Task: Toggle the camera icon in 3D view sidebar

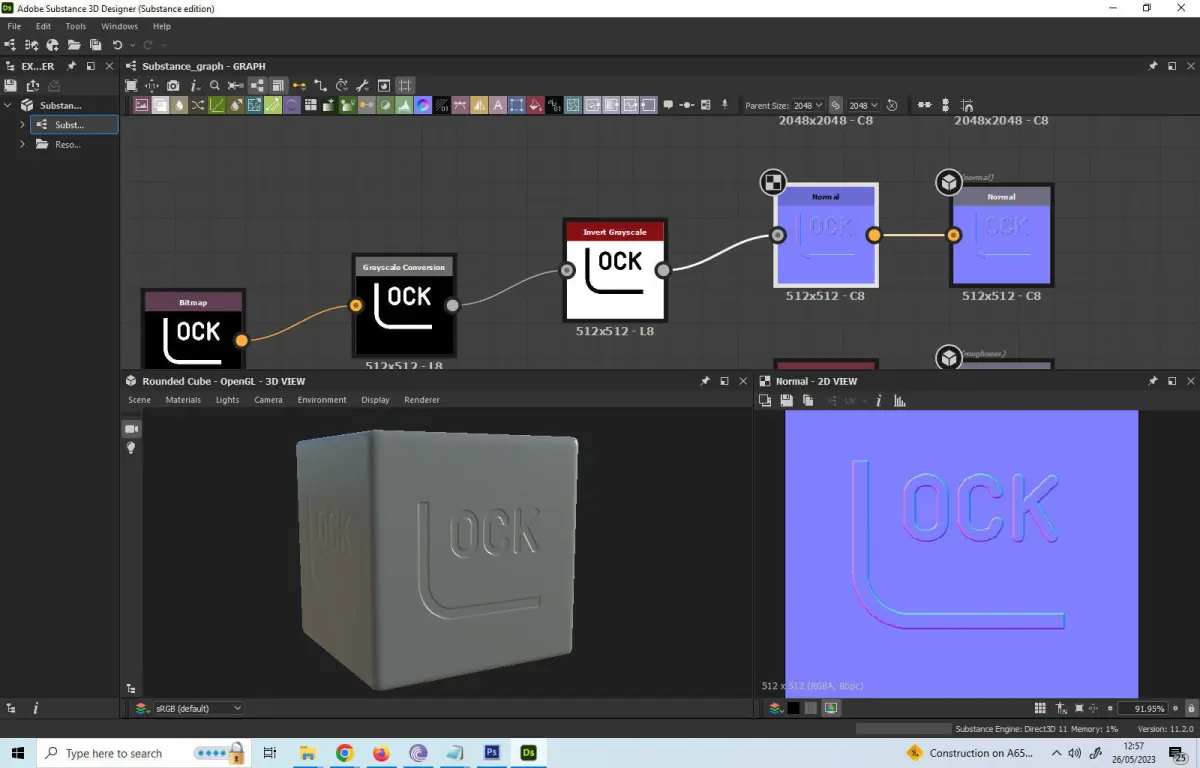Action: 130,428
